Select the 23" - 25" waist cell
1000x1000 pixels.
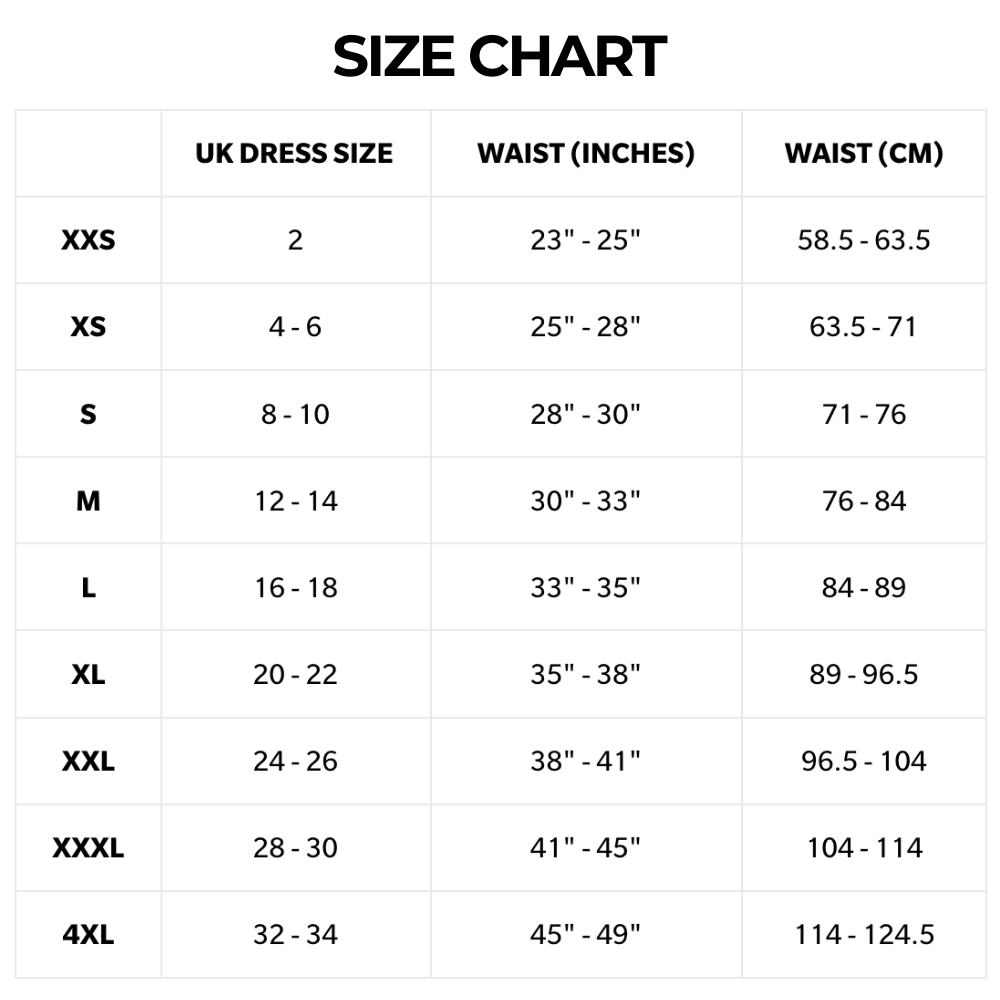tap(585, 241)
